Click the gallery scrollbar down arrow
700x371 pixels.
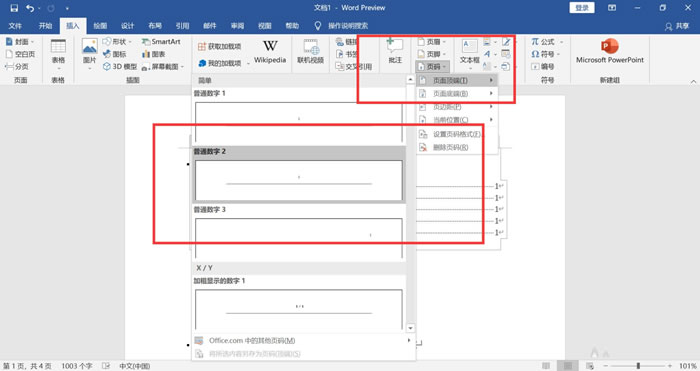tap(410, 328)
